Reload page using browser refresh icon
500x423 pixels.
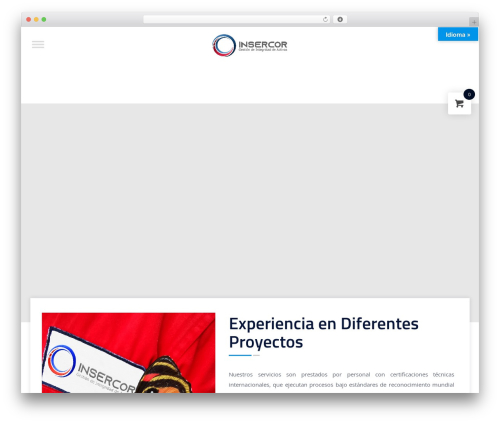click(x=325, y=20)
